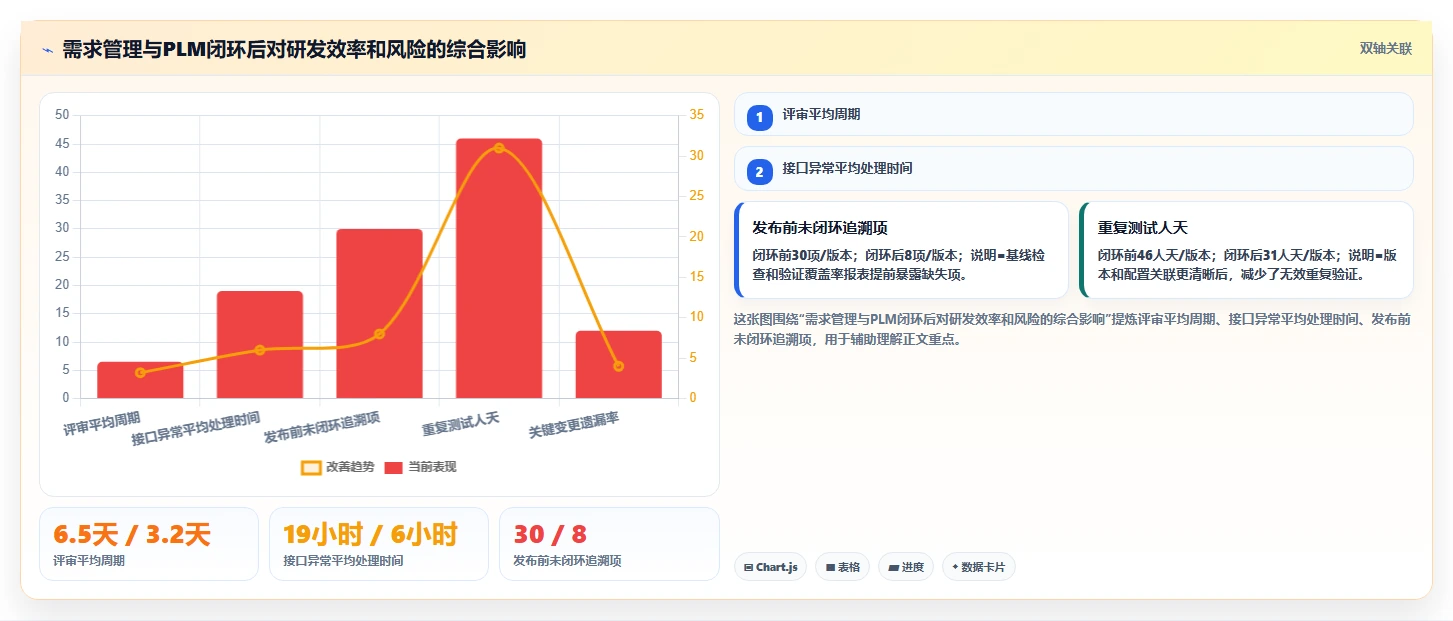Screen dimensions: 1453x621
Task: Click the trend line point above 发布前未闭环追溯项
Action: [379, 334]
